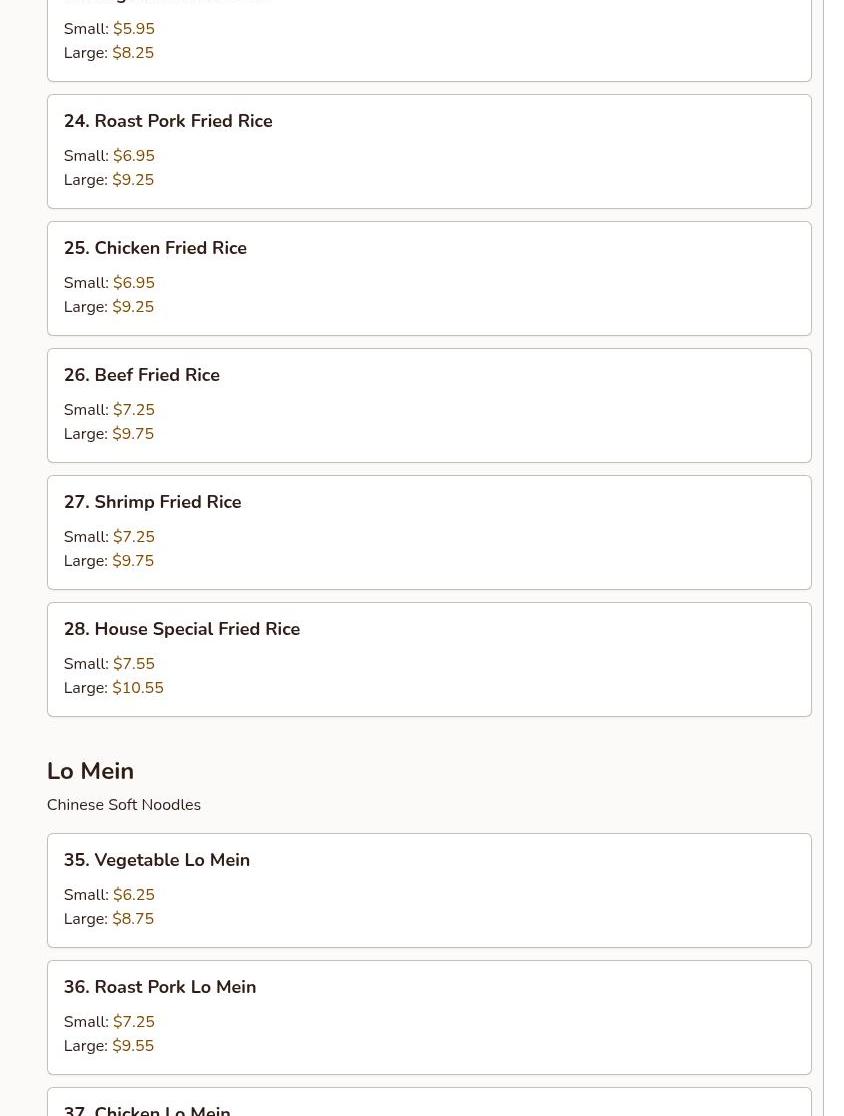Screen dimensions: 844x1116
Task: Click the Chicken Lo Mein item title
Action: pyautogui.click(x=147, y=1109)
